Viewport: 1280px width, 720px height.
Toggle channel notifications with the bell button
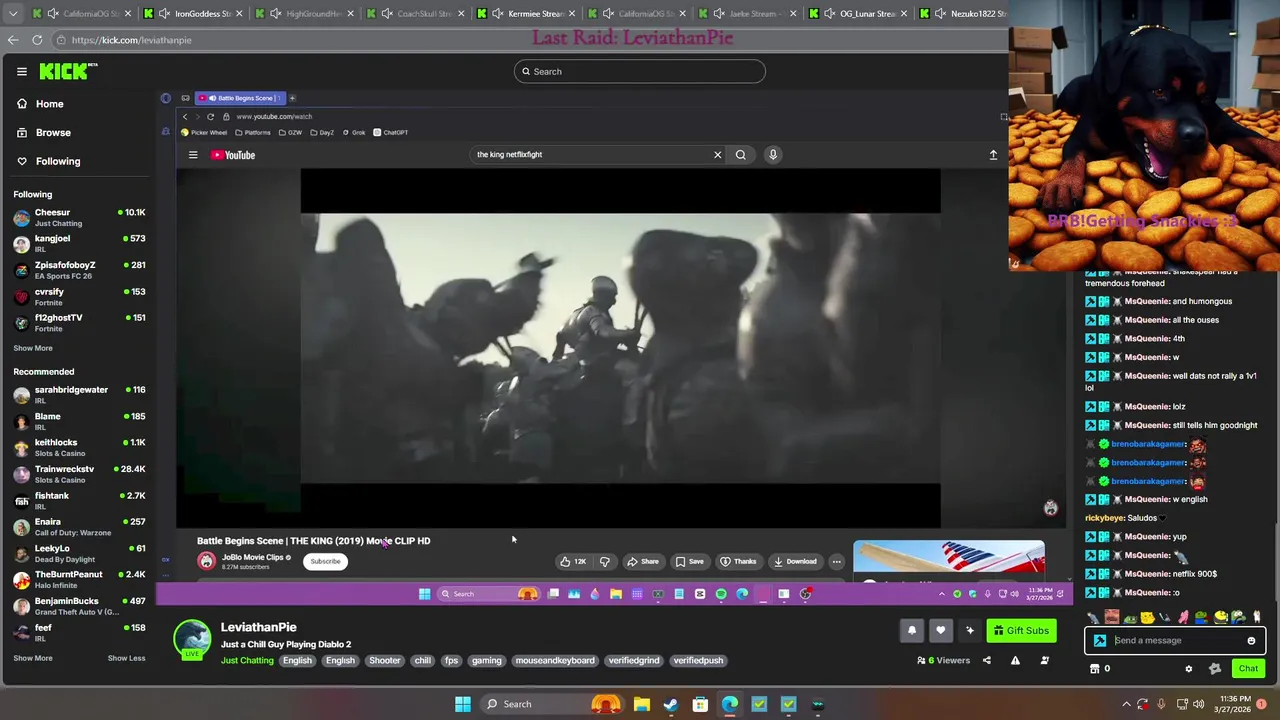coord(912,631)
